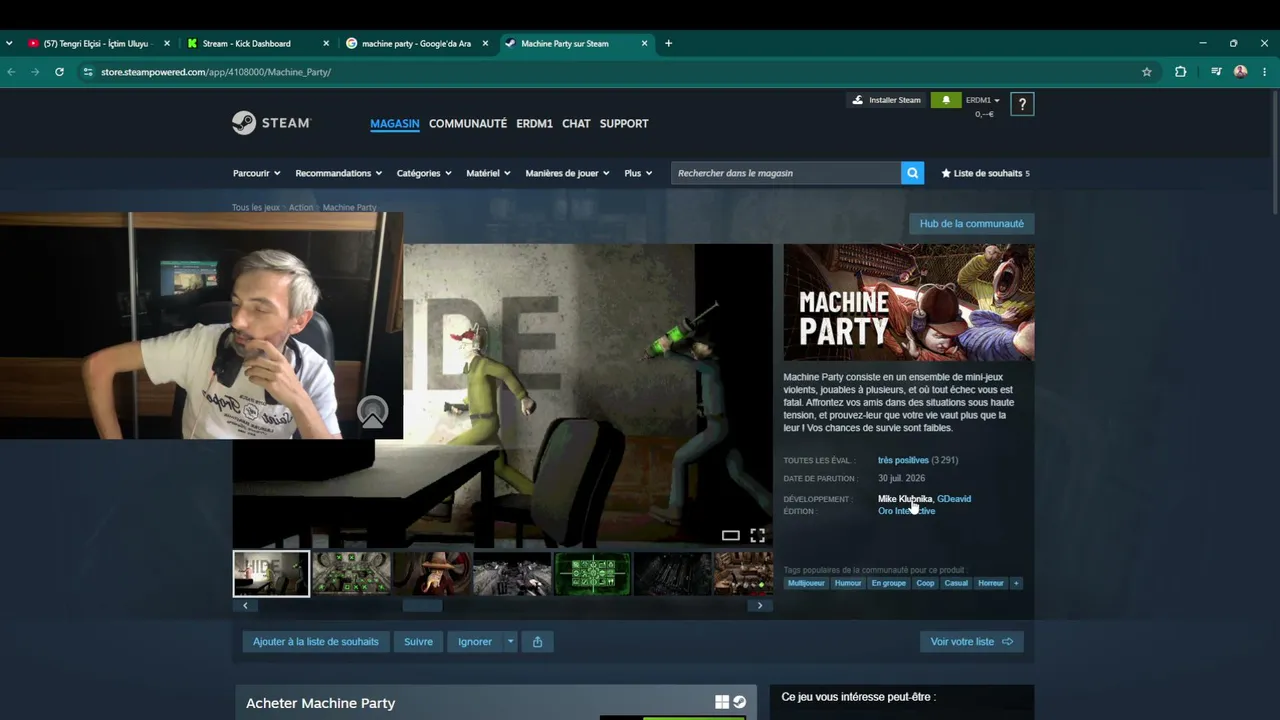The image size is (1280, 720).
Task: Open the Manières de jouer dropdown
Action: click(567, 173)
